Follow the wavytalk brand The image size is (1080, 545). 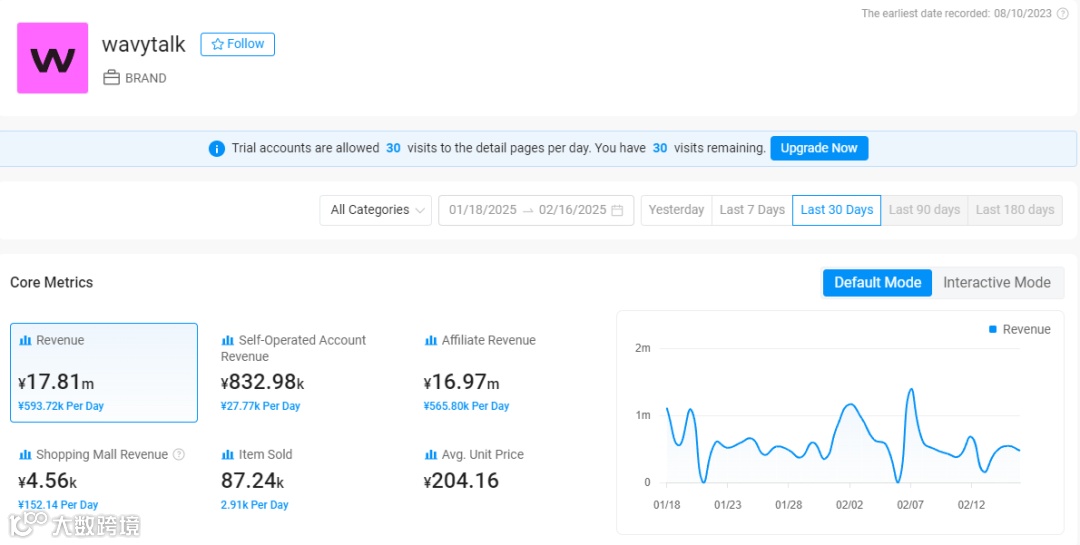click(x=238, y=44)
